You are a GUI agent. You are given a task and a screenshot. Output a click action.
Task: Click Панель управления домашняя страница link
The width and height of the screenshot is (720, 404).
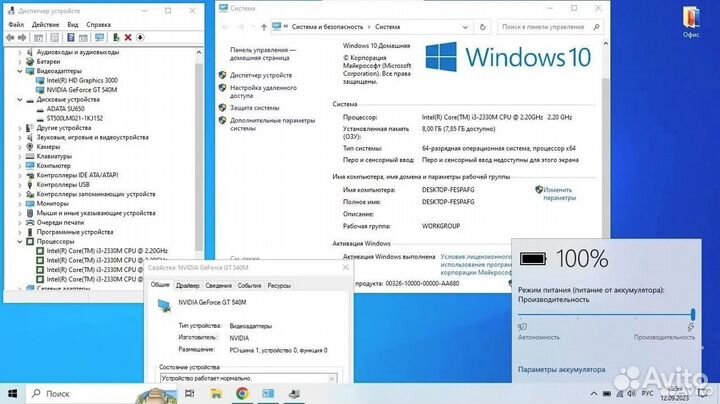click(x=263, y=54)
